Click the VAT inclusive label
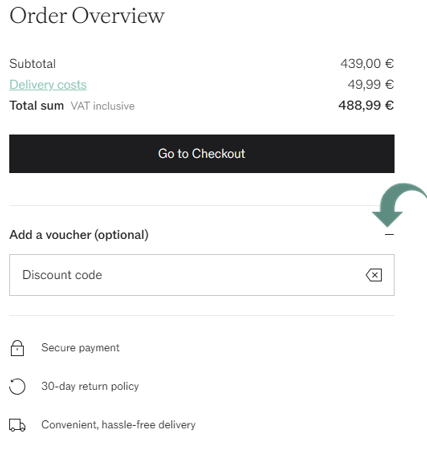 point(103,106)
